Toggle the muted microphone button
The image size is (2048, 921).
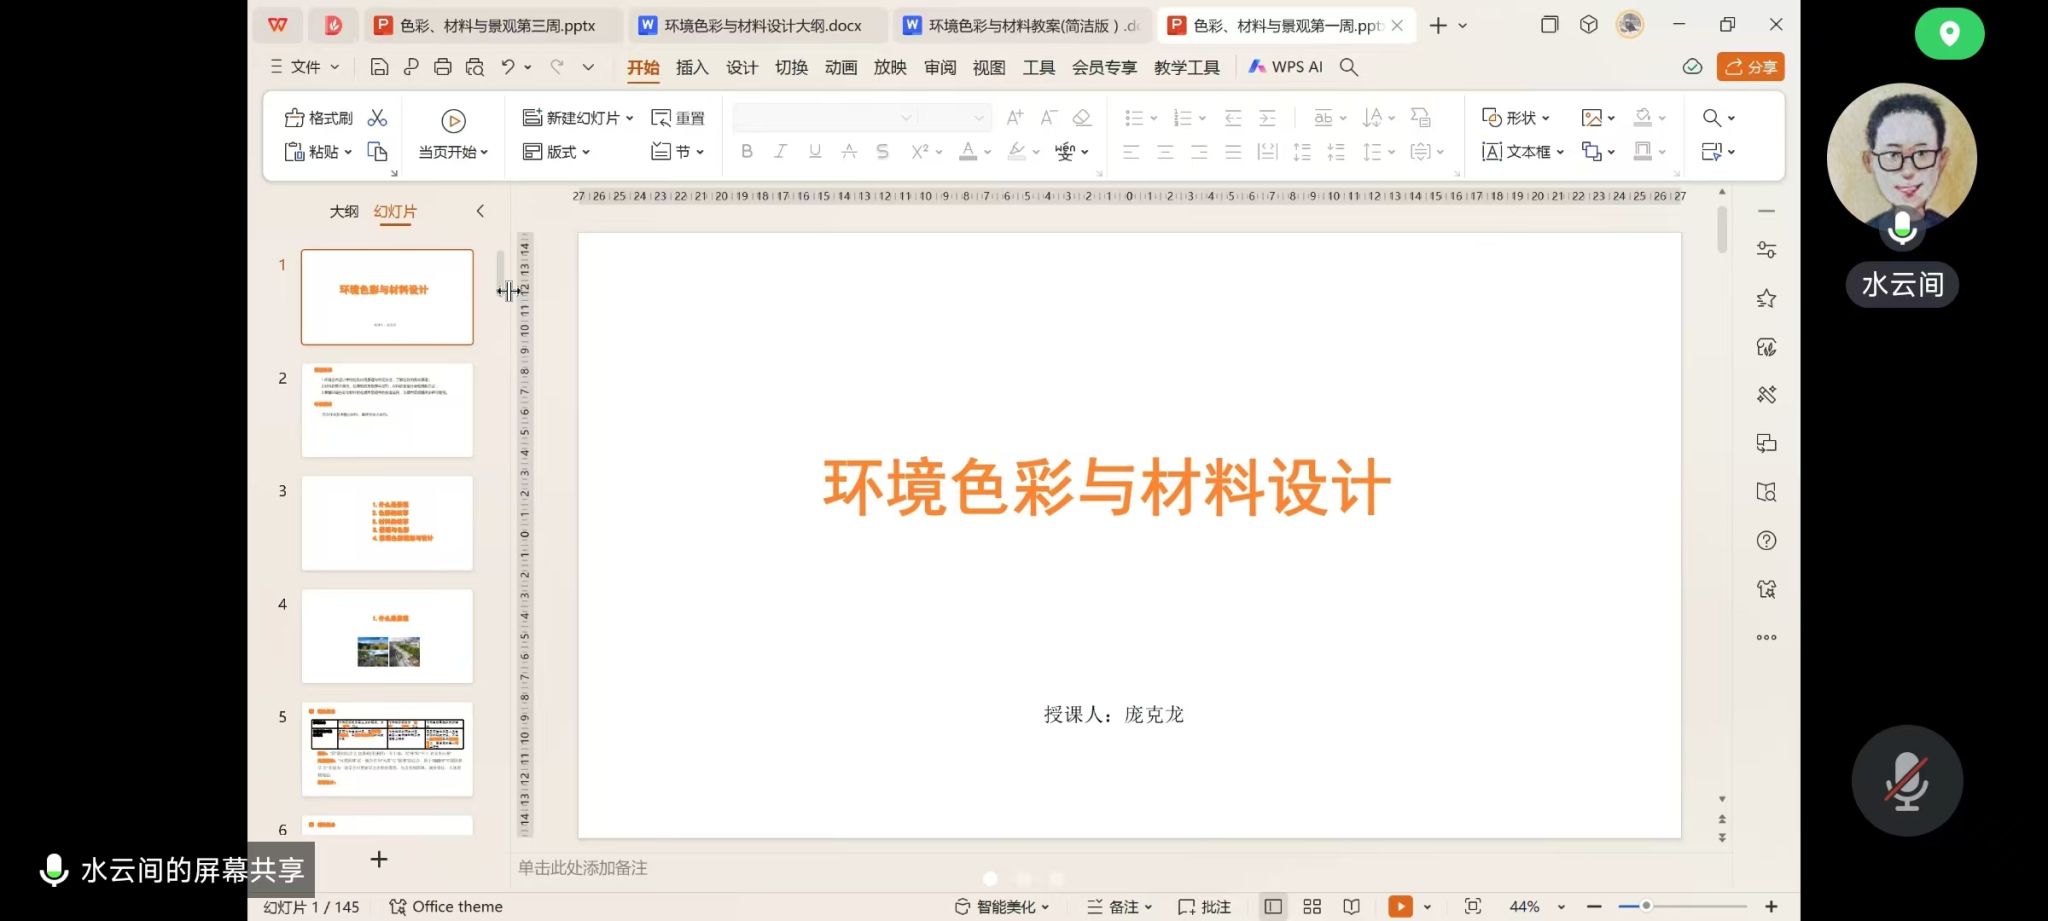point(1906,780)
